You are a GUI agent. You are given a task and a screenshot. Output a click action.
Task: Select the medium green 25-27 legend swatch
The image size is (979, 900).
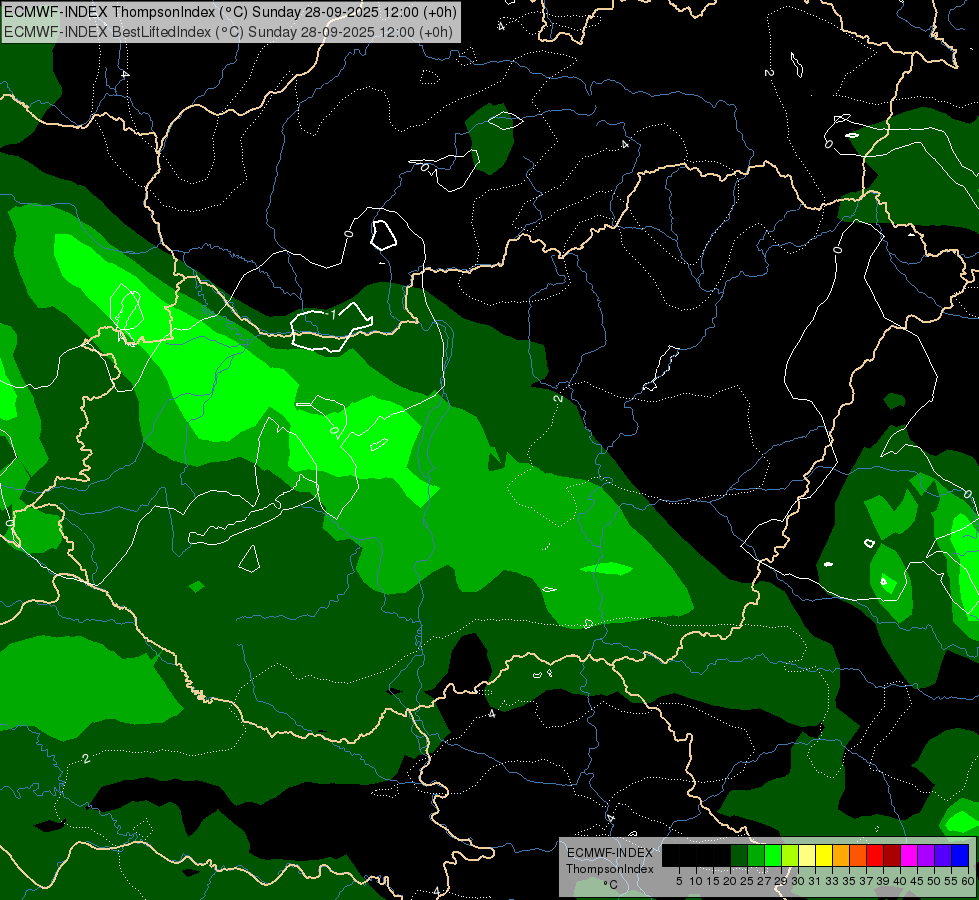pyautogui.click(x=756, y=855)
